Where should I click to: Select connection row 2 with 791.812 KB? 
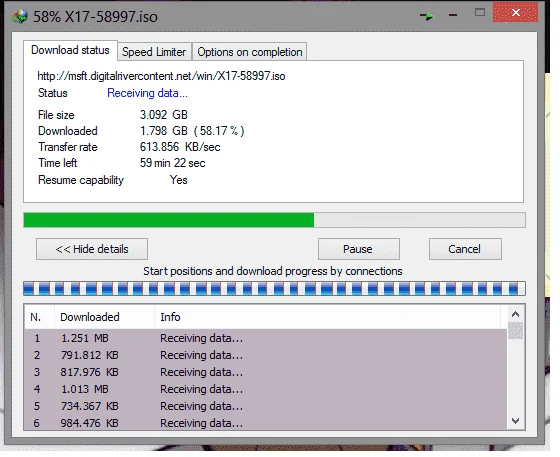point(266,355)
